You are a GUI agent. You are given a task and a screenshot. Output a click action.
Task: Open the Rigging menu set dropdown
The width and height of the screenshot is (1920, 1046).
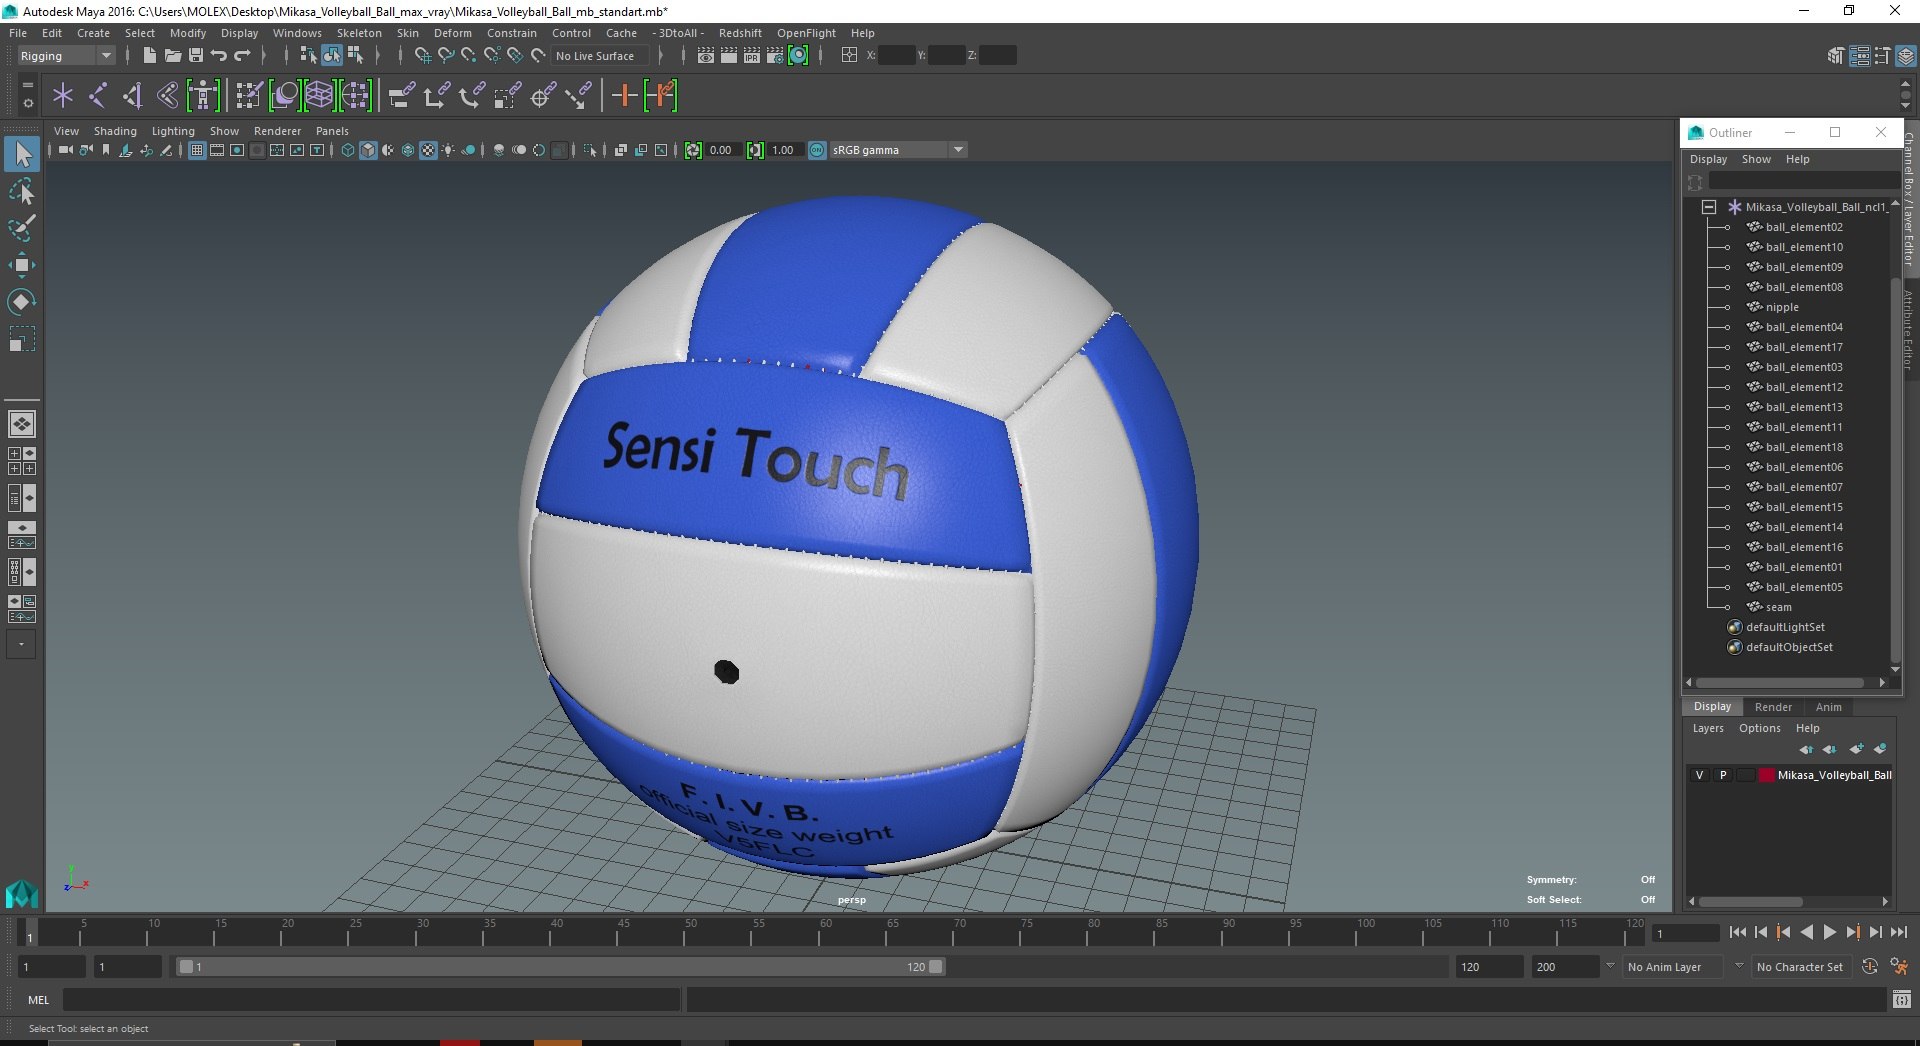click(x=66, y=56)
